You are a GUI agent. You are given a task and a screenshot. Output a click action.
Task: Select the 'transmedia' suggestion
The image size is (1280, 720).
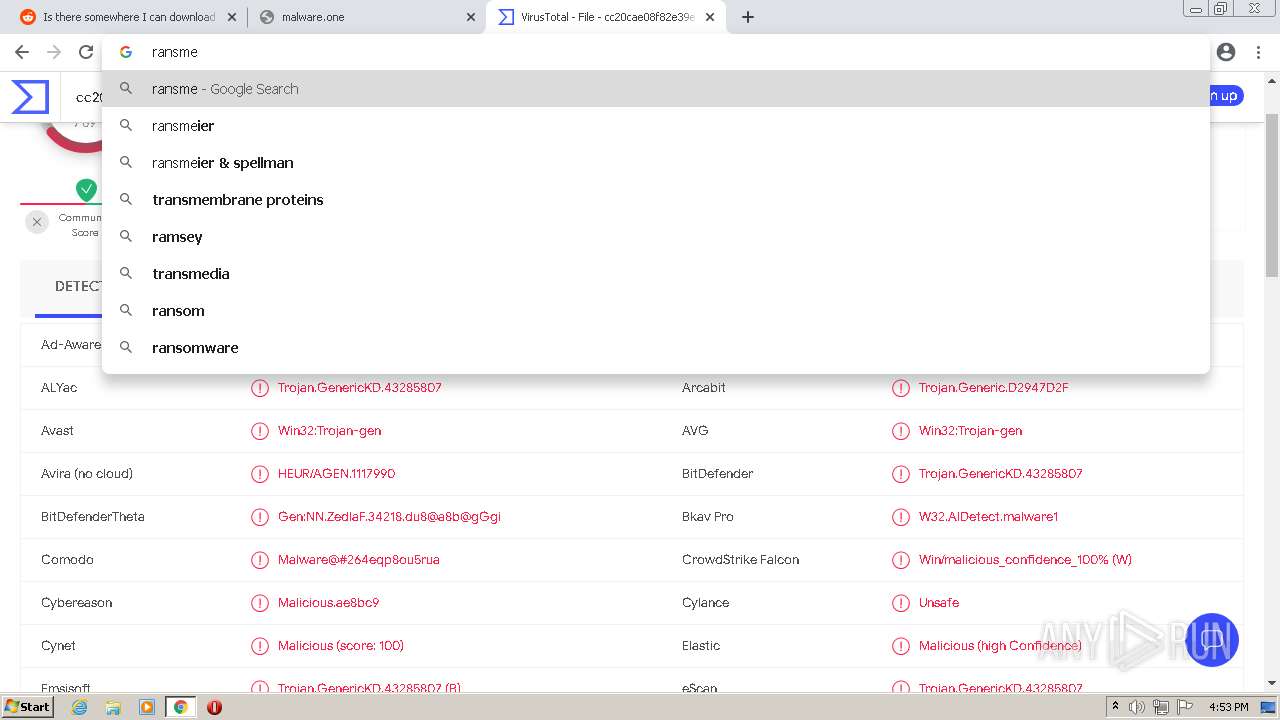[x=655, y=274]
